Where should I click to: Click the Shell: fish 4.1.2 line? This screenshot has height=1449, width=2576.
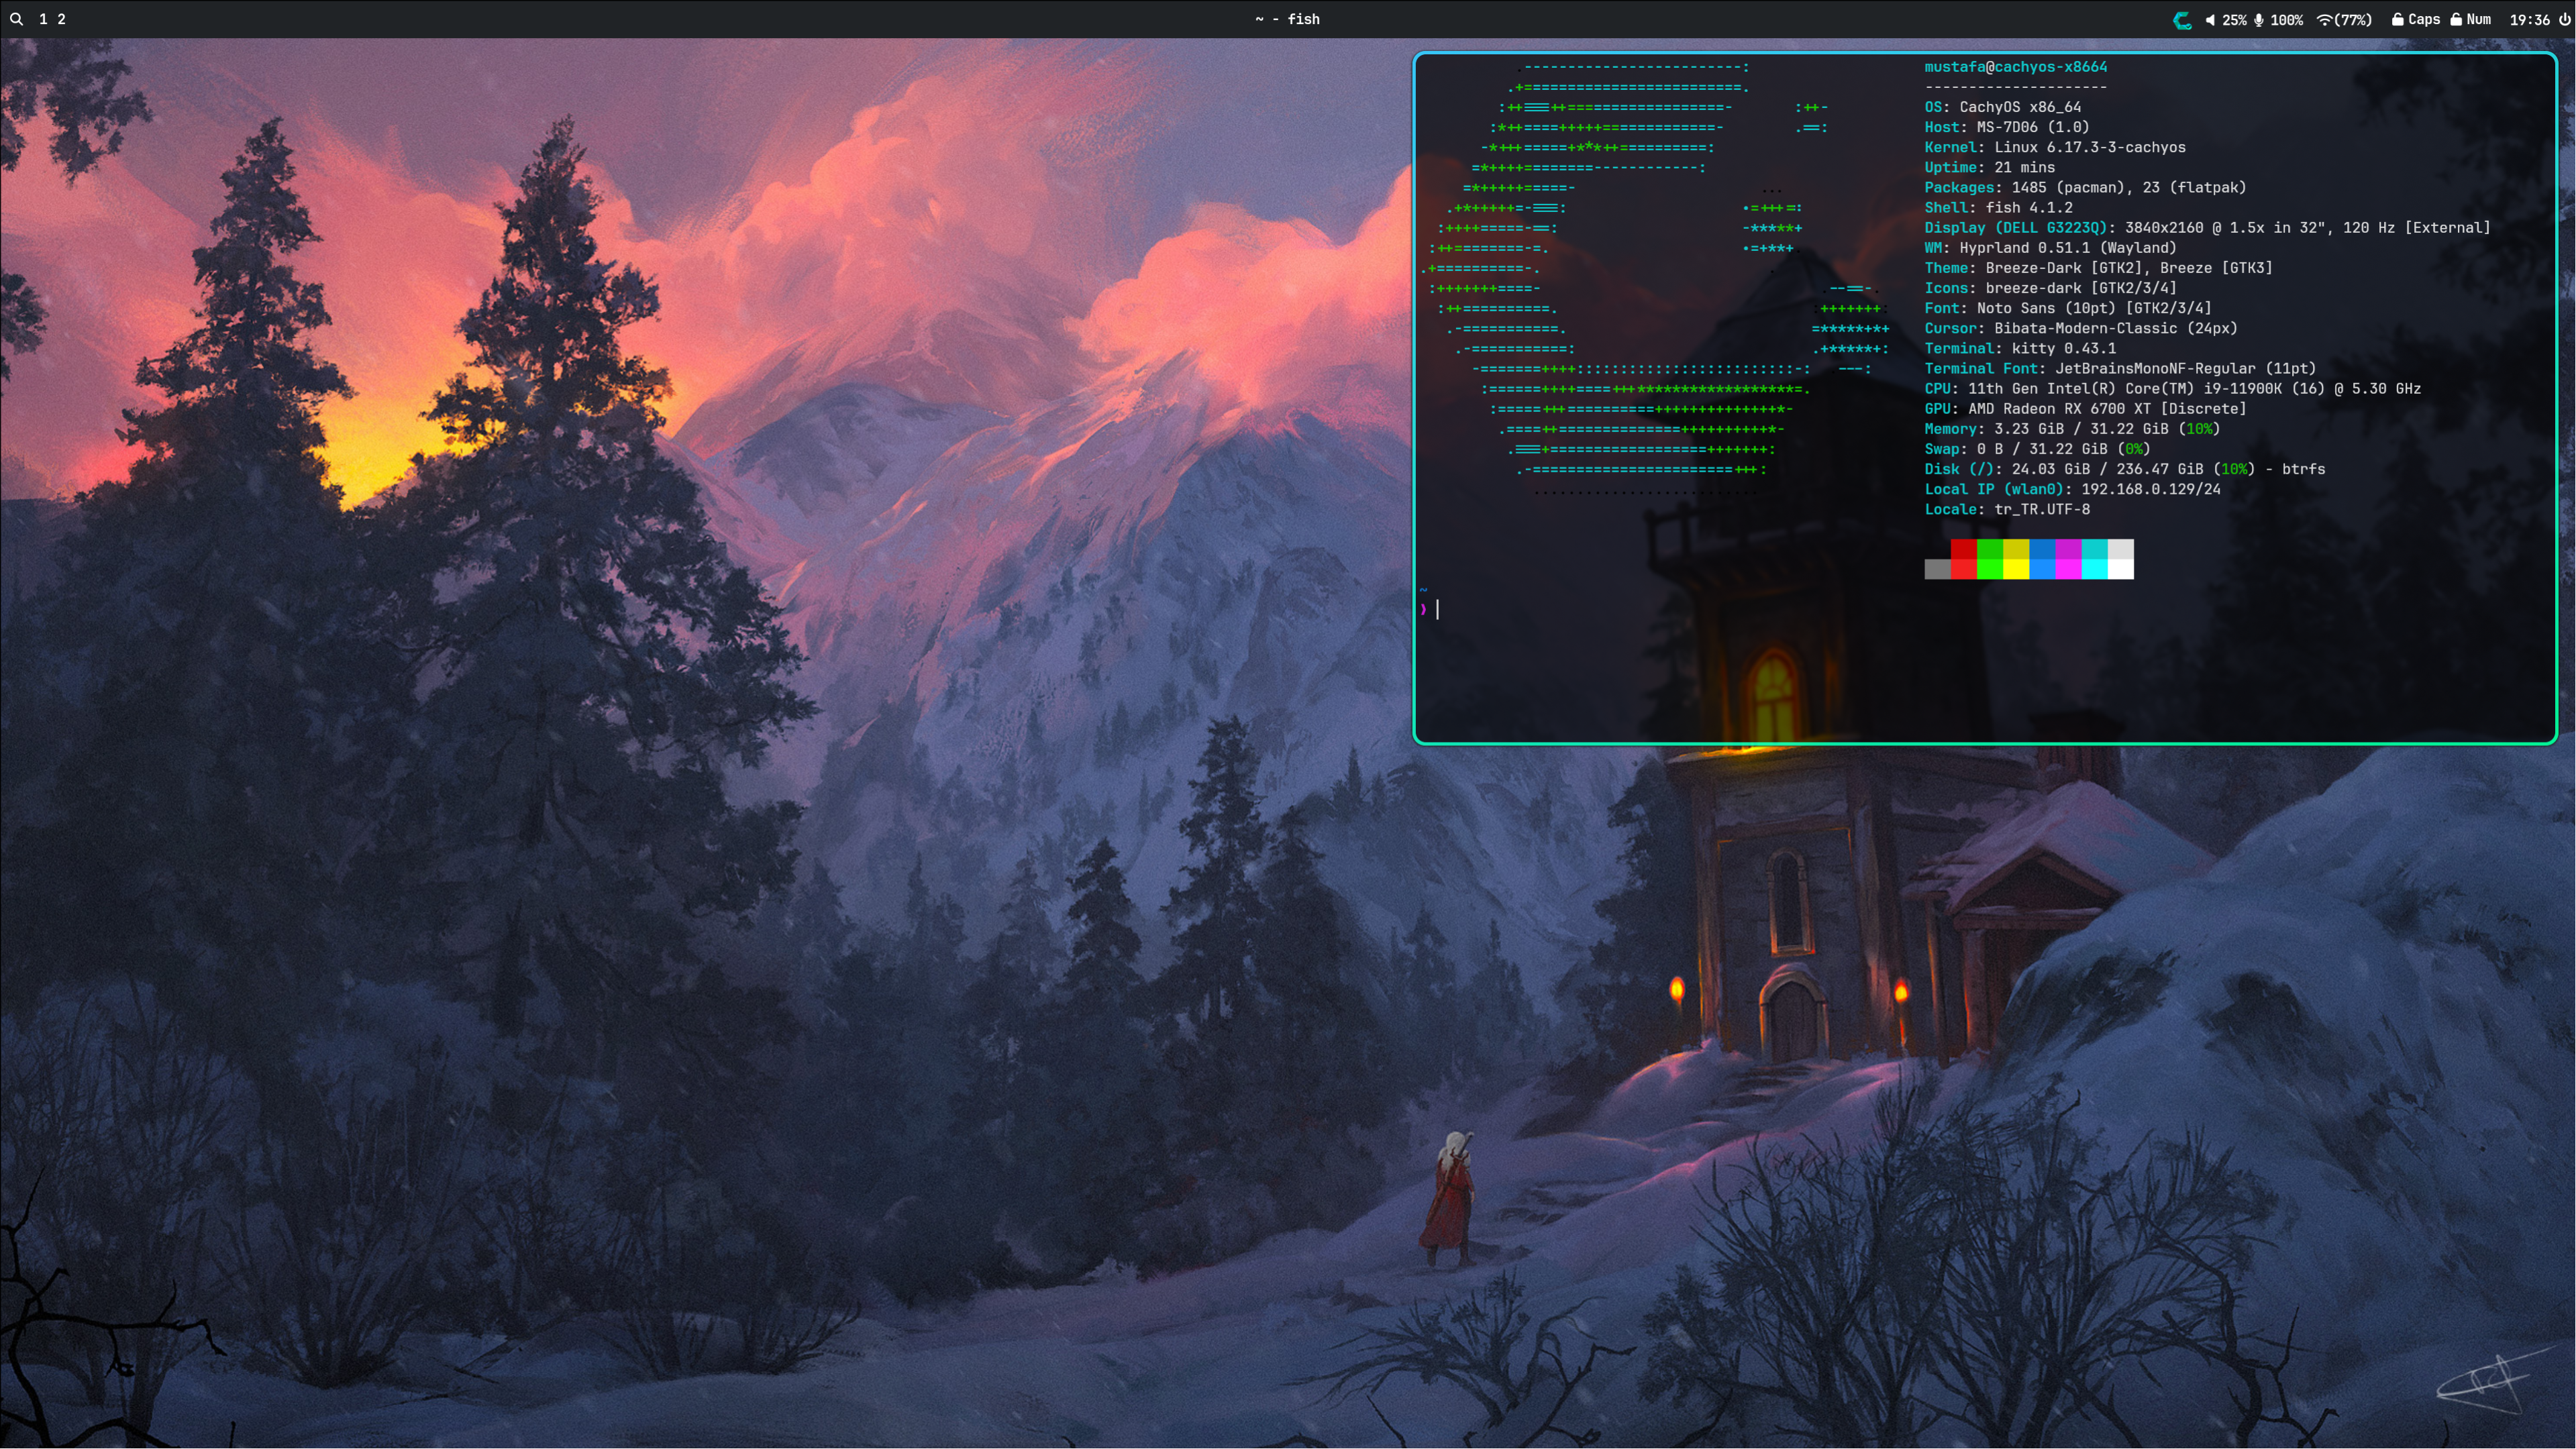pyautogui.click(x=1999, y=207)
